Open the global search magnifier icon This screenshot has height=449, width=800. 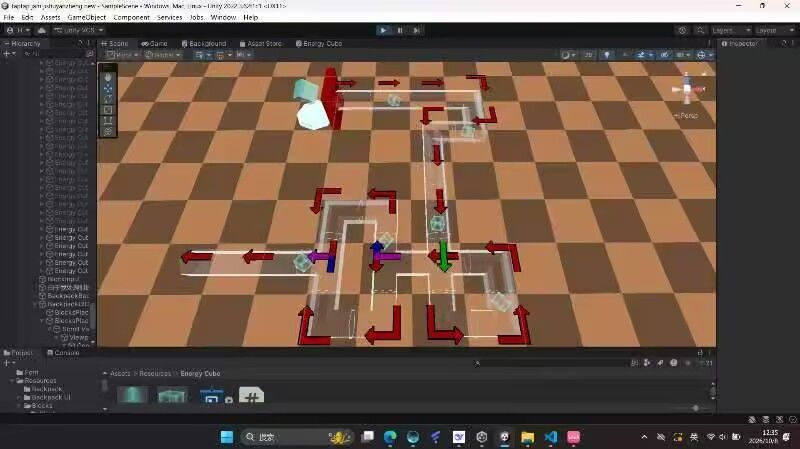coord(700,31)
